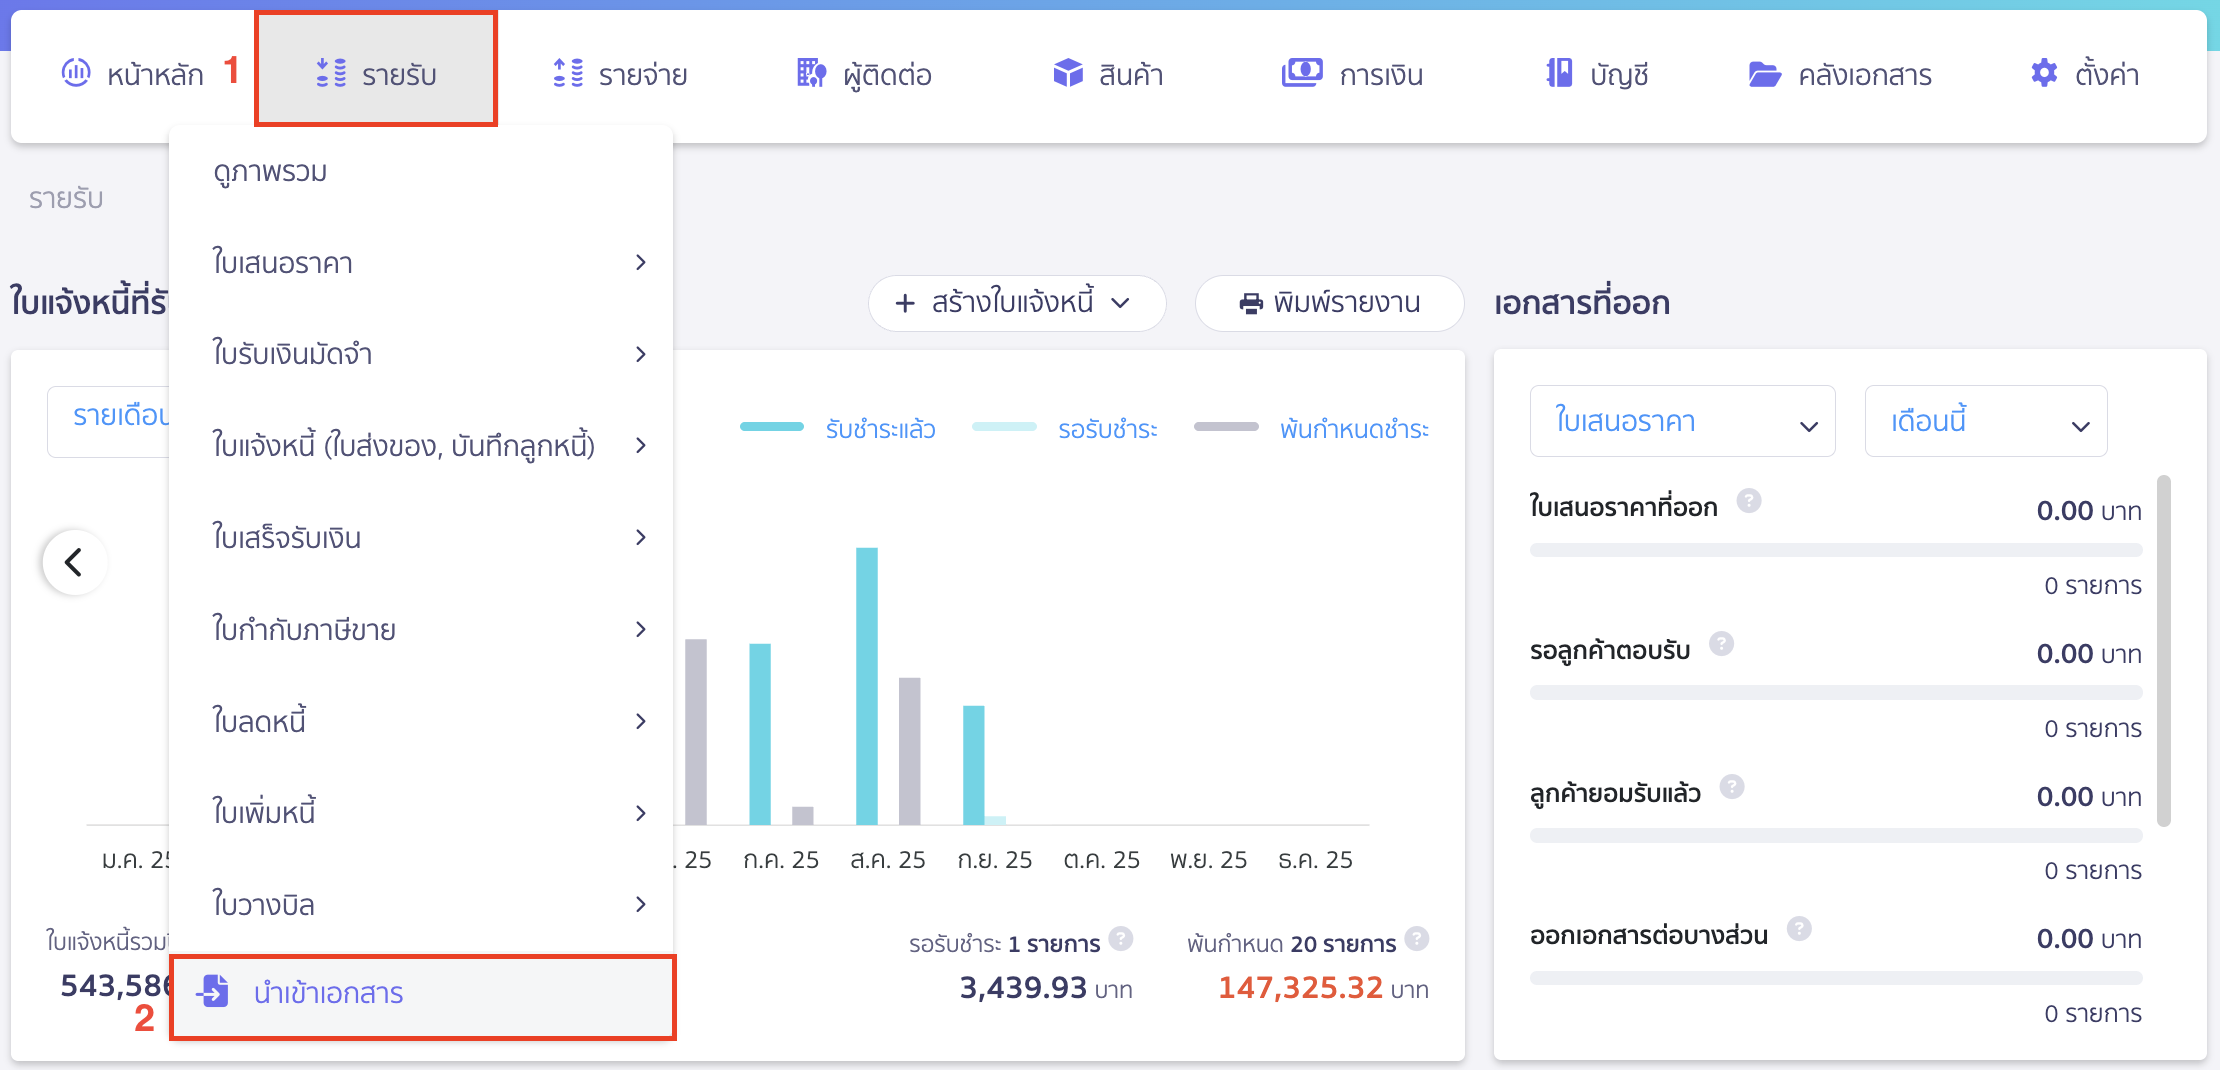2220x1070 pixels.
Task: Expand ใบเสนอราคา submenu arrow
Action: pyautogui.click(x=641, y=262)
